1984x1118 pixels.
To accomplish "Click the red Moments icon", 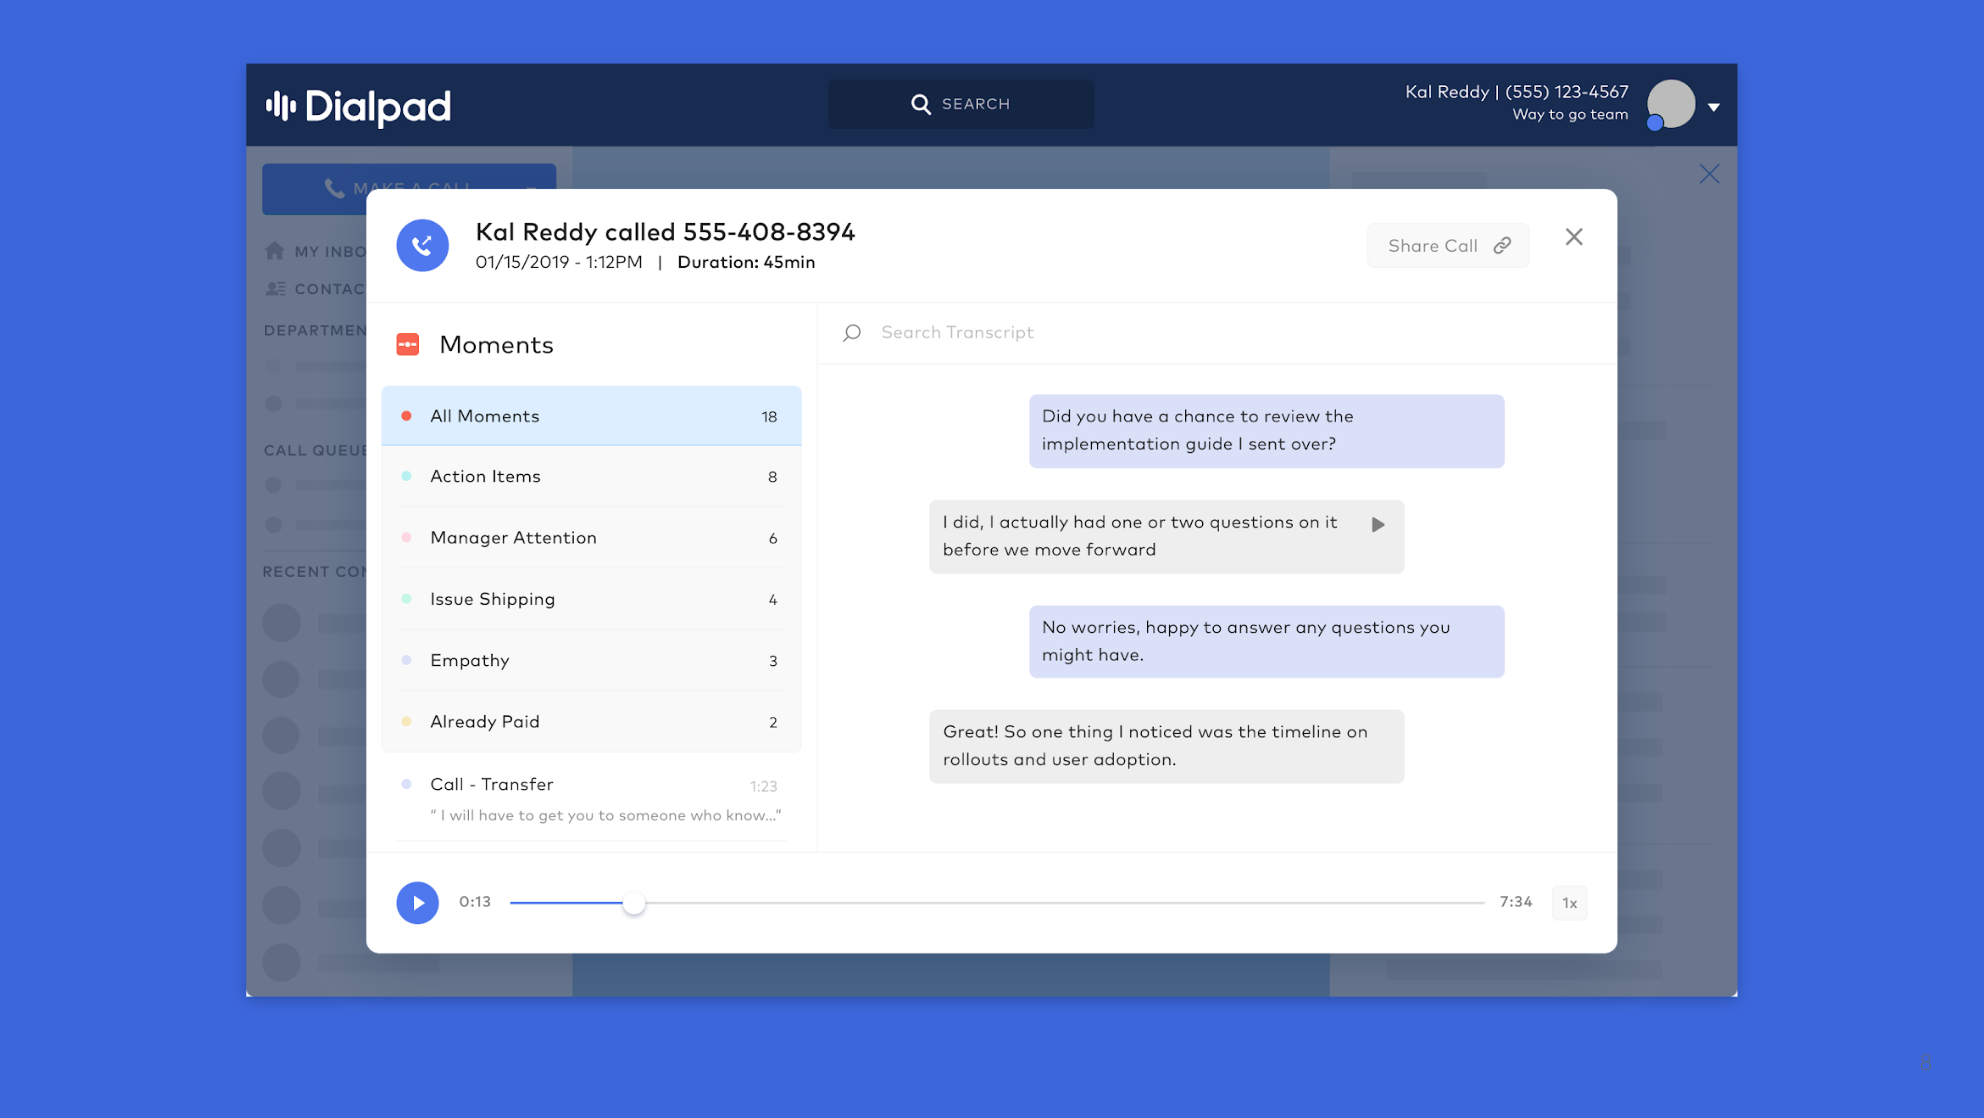I will pyautogui.click(x=408, y=345).
